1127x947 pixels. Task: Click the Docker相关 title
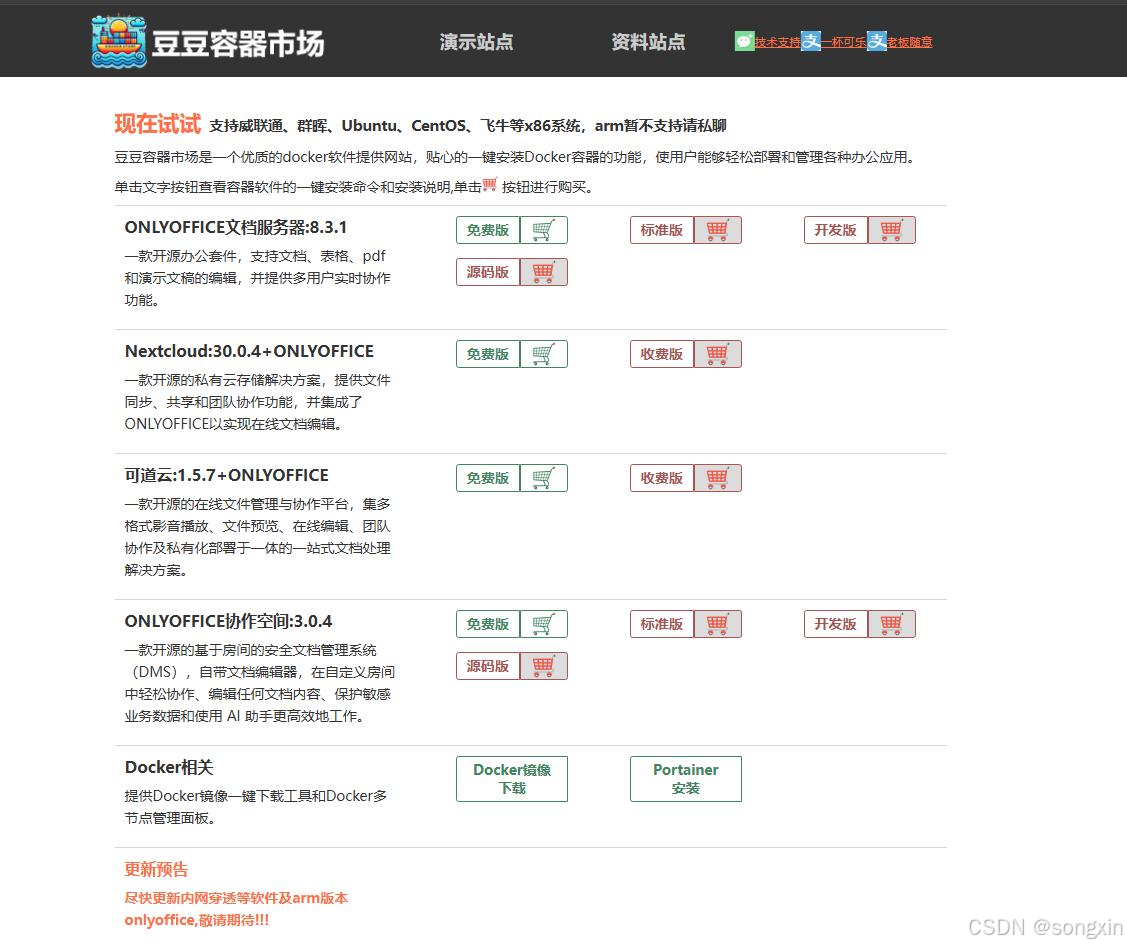[x=169, y=767]
